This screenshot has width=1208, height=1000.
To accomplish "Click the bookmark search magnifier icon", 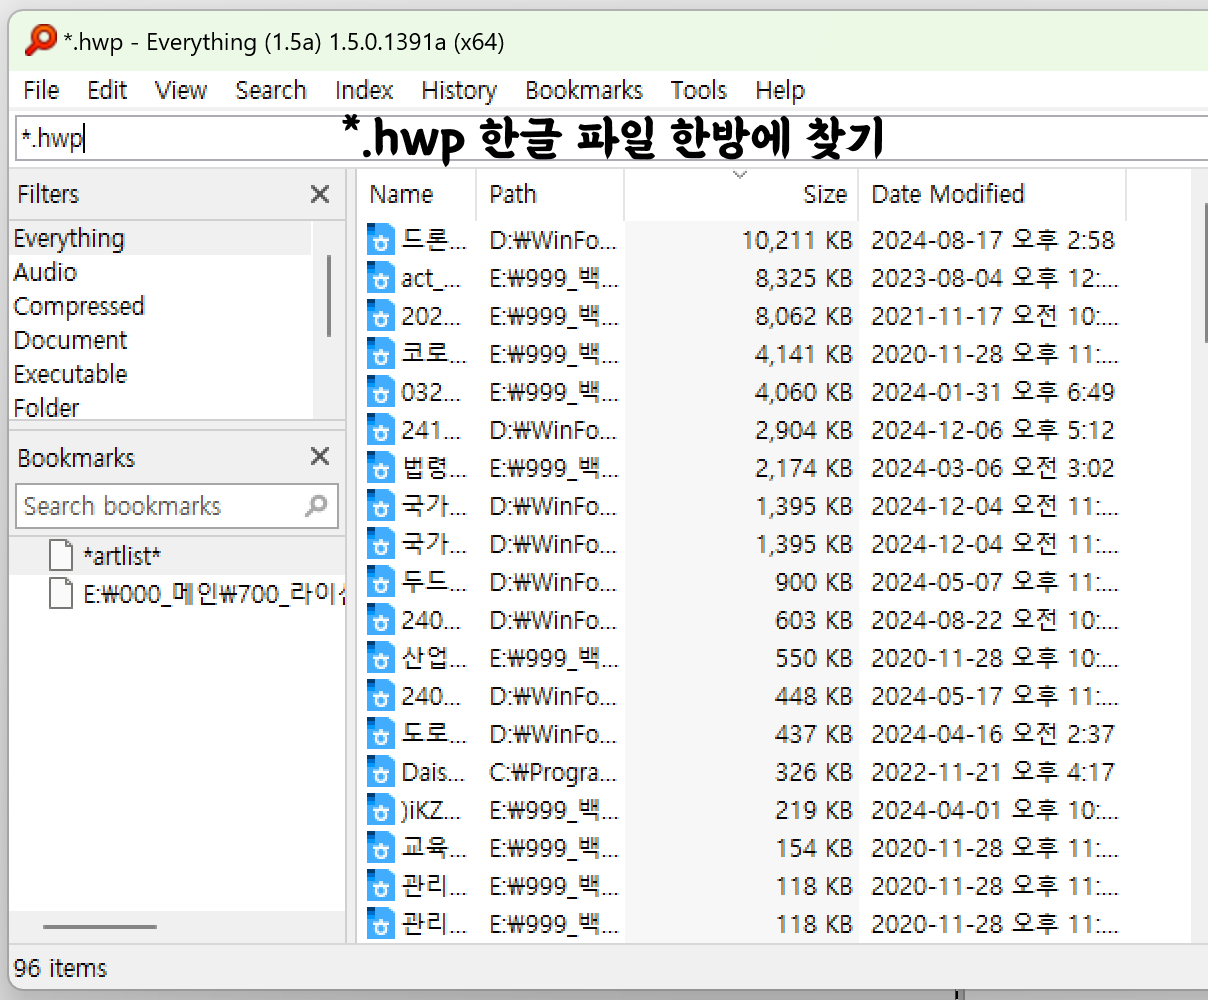I will pyautogui.click(x=317, y=506).
